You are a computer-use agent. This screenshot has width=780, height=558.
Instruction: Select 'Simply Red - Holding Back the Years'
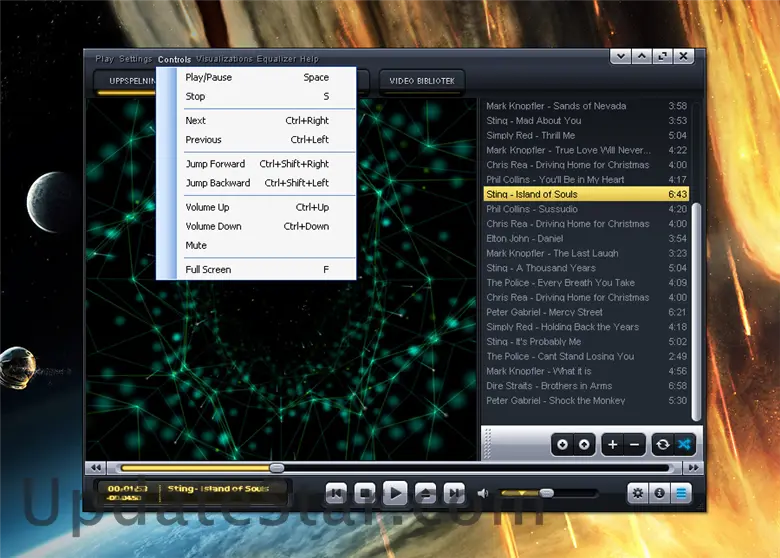click(x=586, y=327)
